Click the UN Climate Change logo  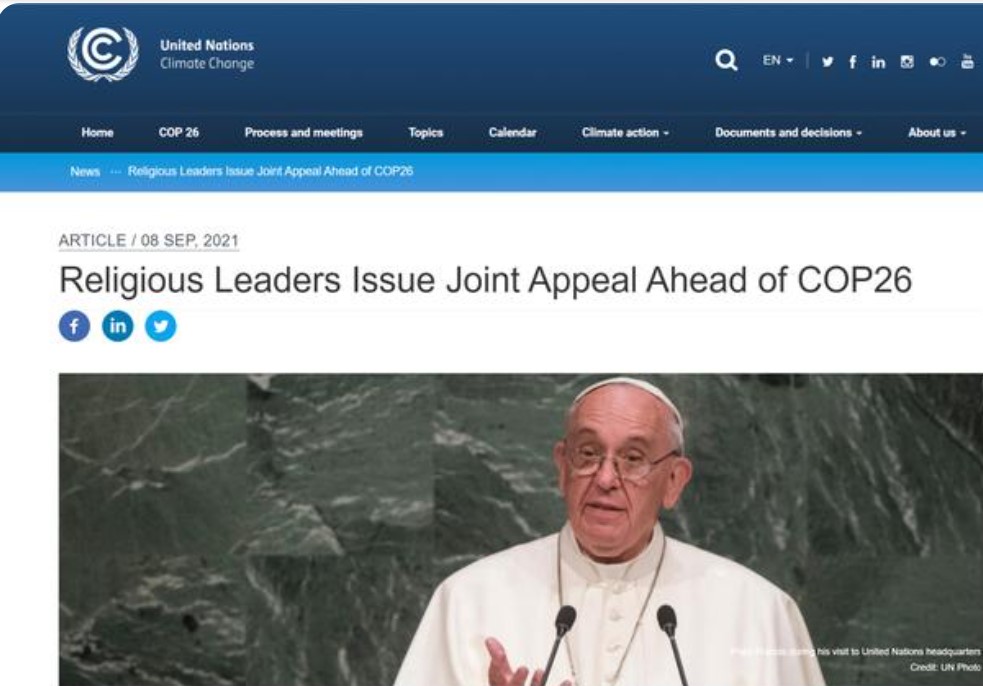pos(103,54)
